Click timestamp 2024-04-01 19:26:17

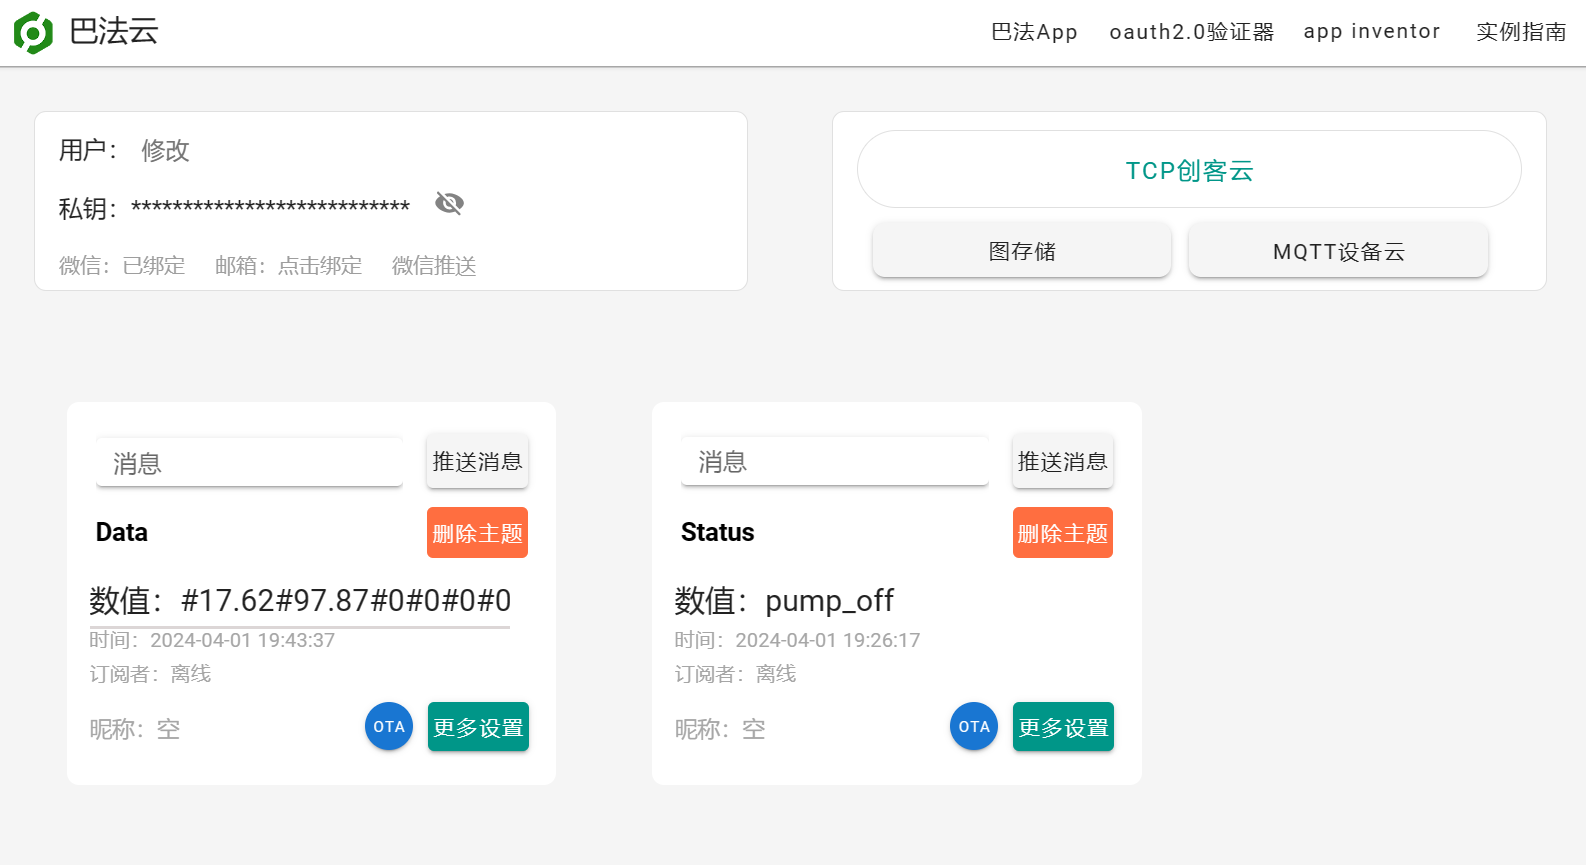828,640
